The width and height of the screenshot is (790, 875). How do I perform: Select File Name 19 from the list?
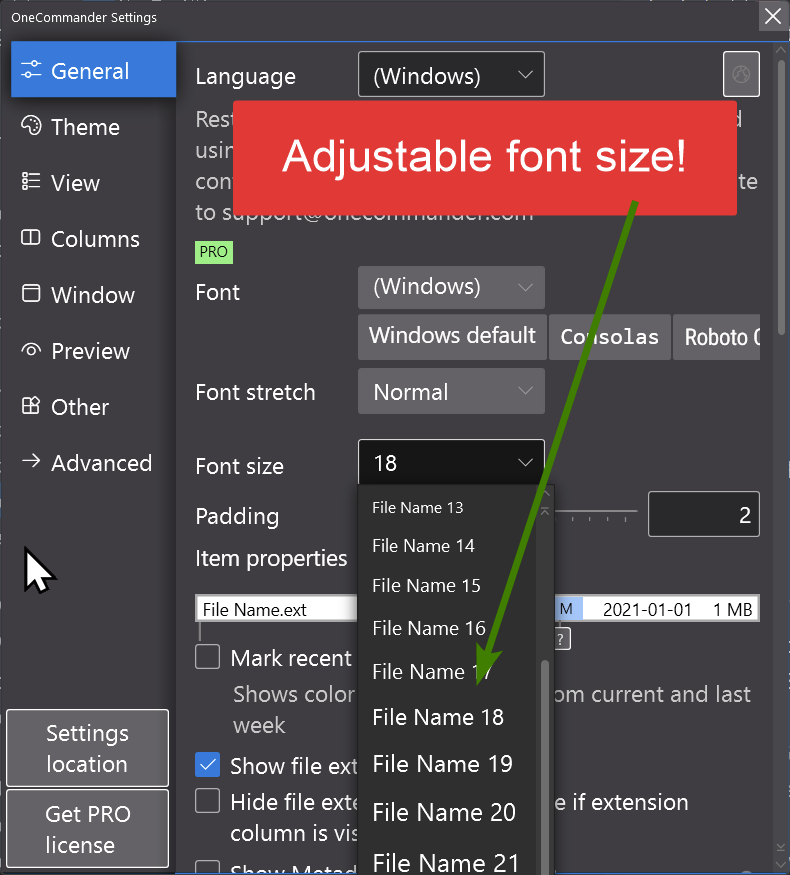tap(442, 764)
